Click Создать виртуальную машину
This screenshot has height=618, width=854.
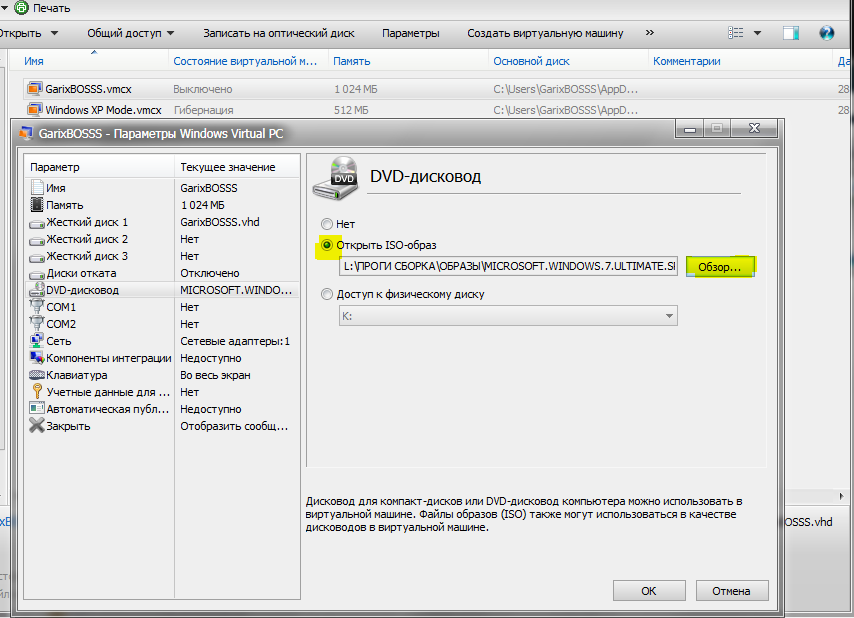pos(545,33)
